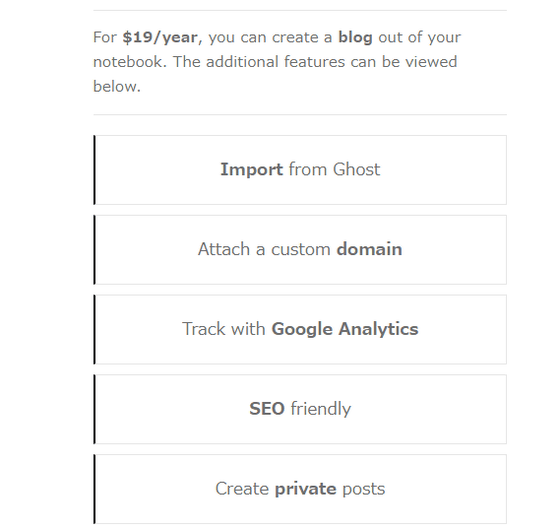
Task: Click the words Track with before Google
Action: click(224, 329)
